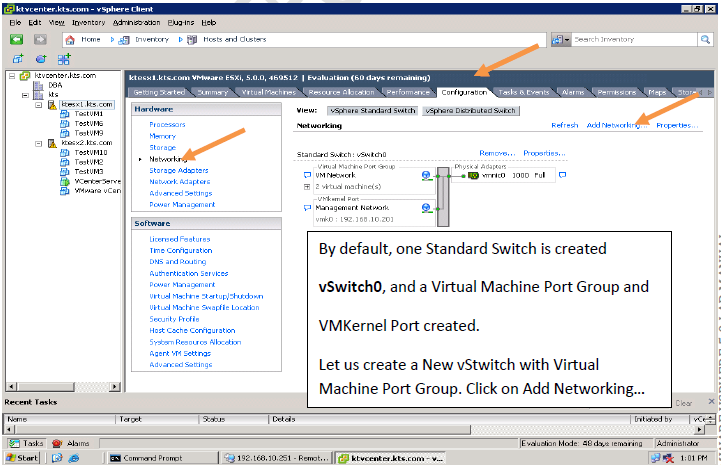This screenshot has width=721, height=465.
Task: Open Licensed Features under Software
Action: (180, 239)
